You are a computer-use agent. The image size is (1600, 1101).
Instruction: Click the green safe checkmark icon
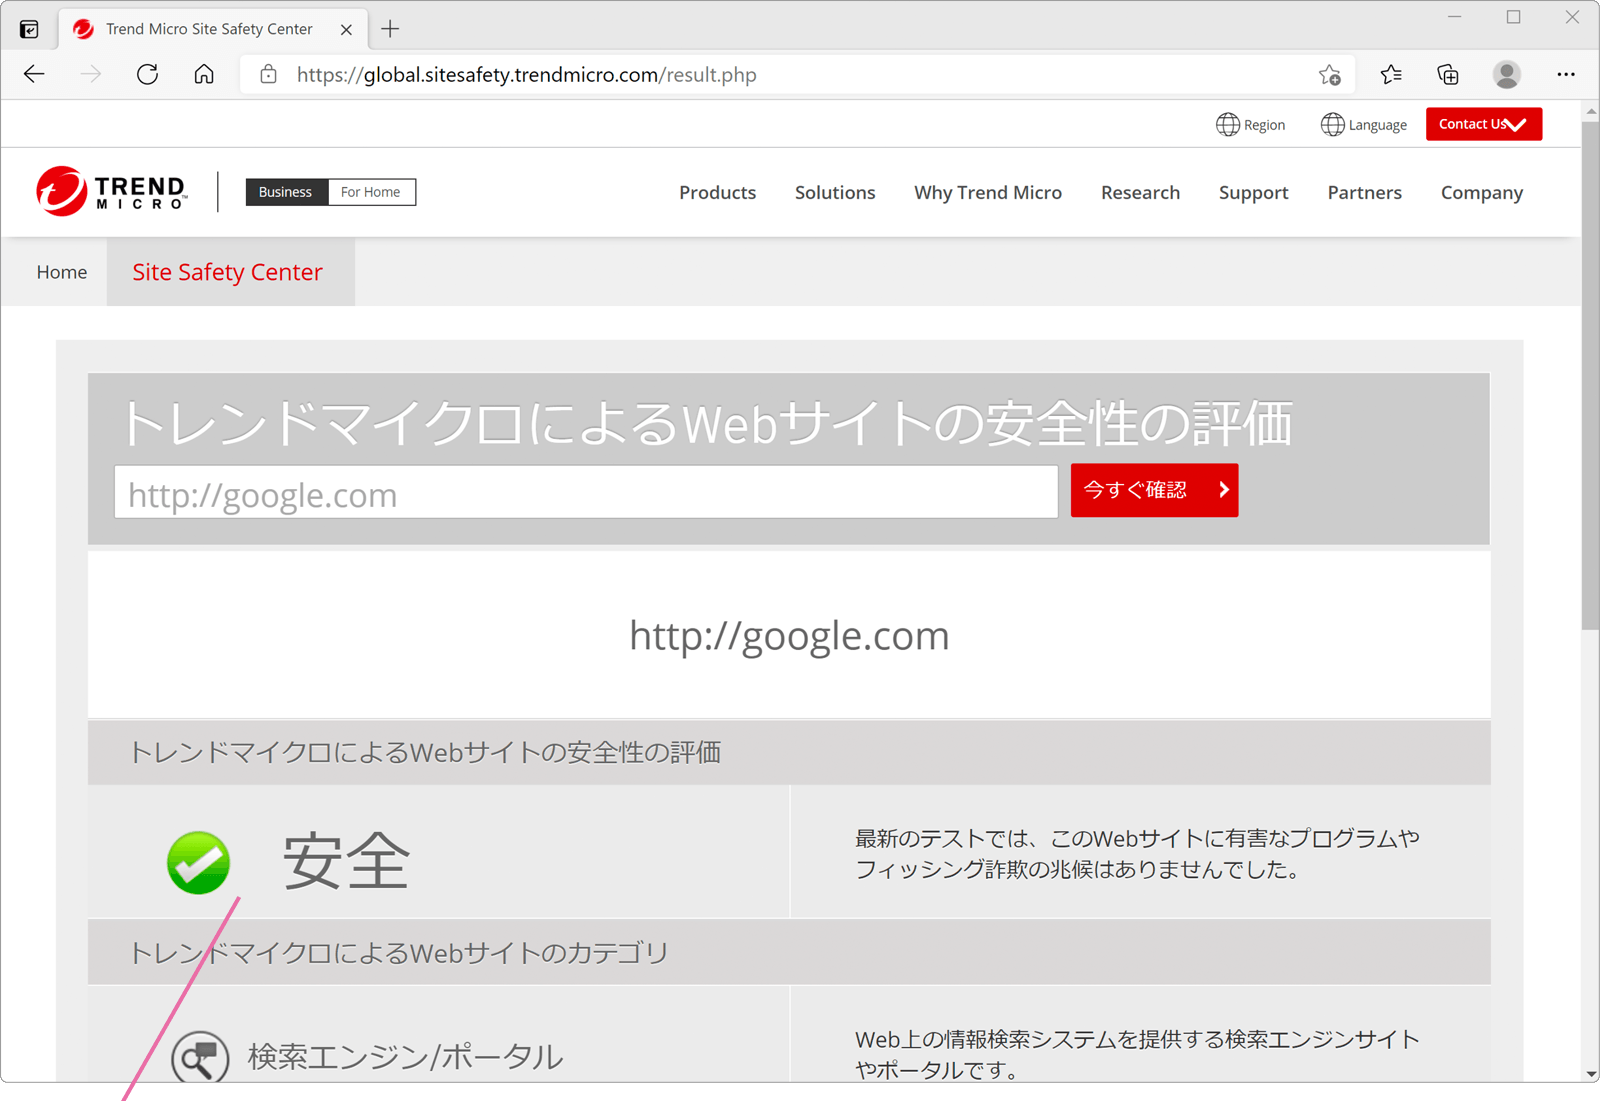(198, 862)
